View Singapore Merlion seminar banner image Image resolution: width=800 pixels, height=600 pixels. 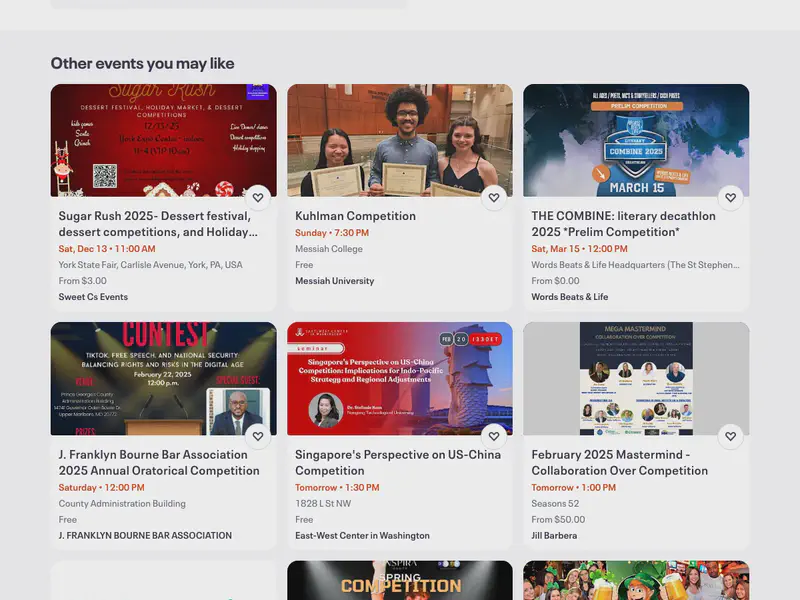pyautogui.click(x=400, y=379)
